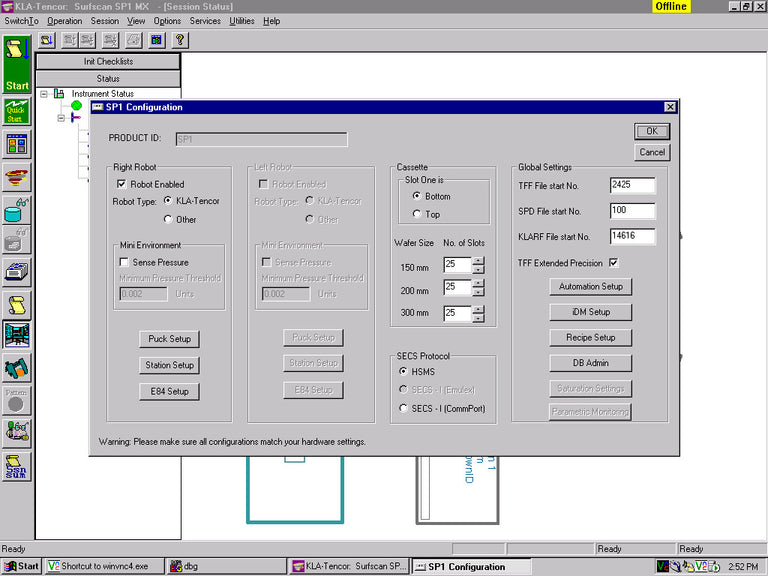Increase 200 mm slot count spinner up
The image size is (768, 576).
click(x=479, y=283)
